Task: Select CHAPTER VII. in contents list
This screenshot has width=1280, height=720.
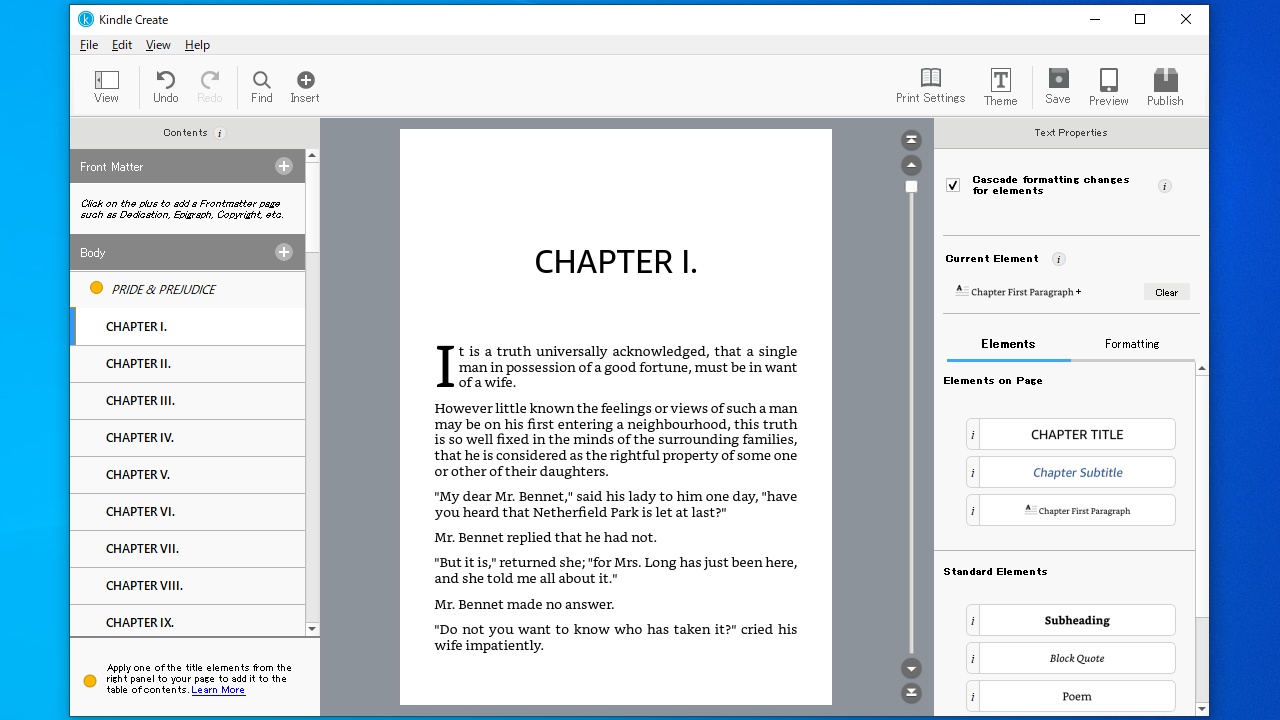Action: coord(188,549)
